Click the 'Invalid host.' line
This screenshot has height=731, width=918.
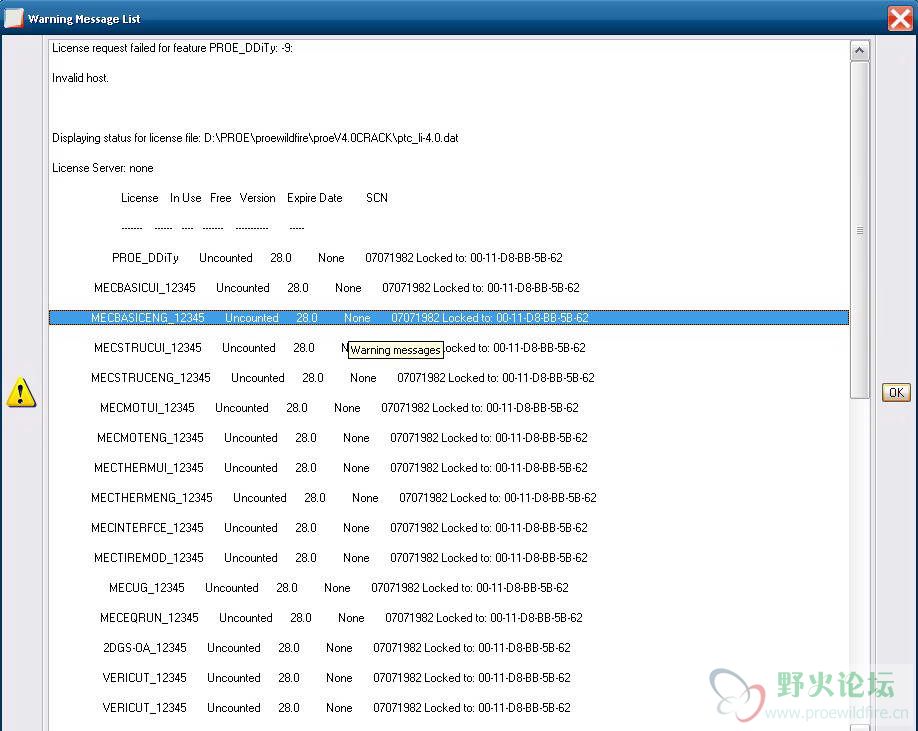(x=449, y=78)
